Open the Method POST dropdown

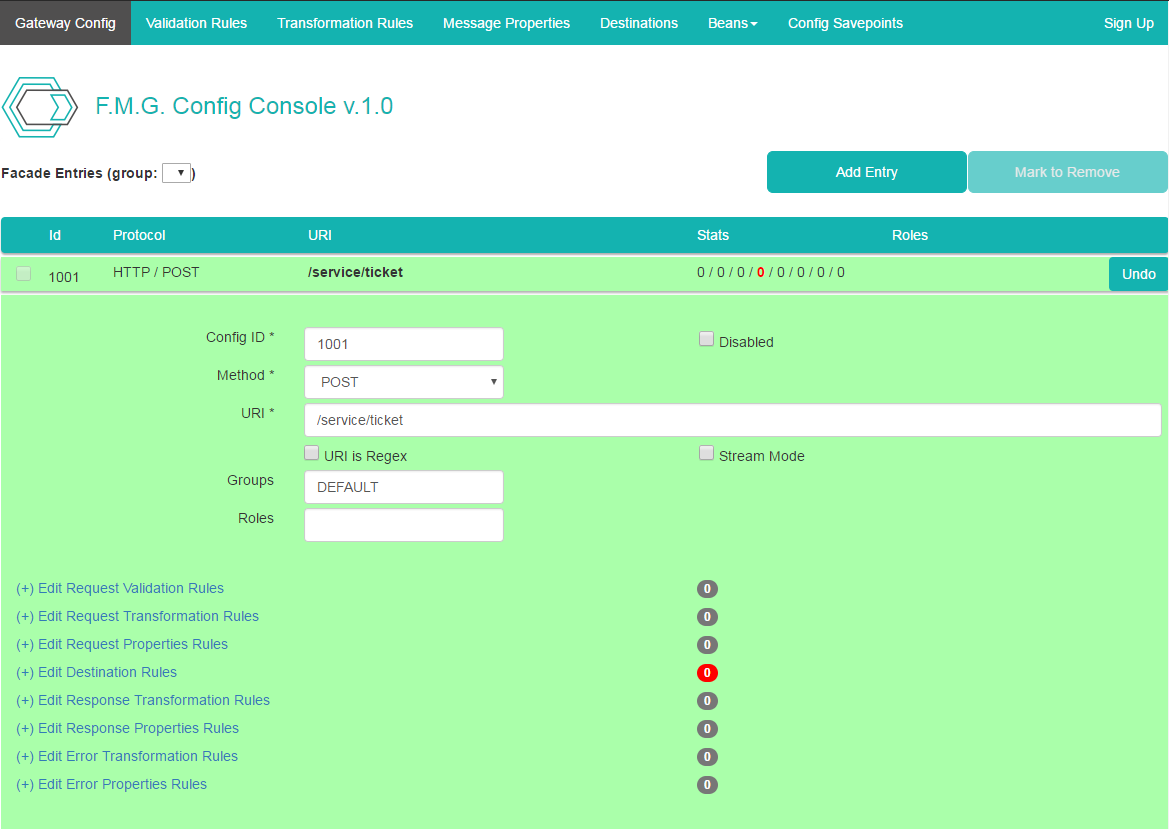403,382
